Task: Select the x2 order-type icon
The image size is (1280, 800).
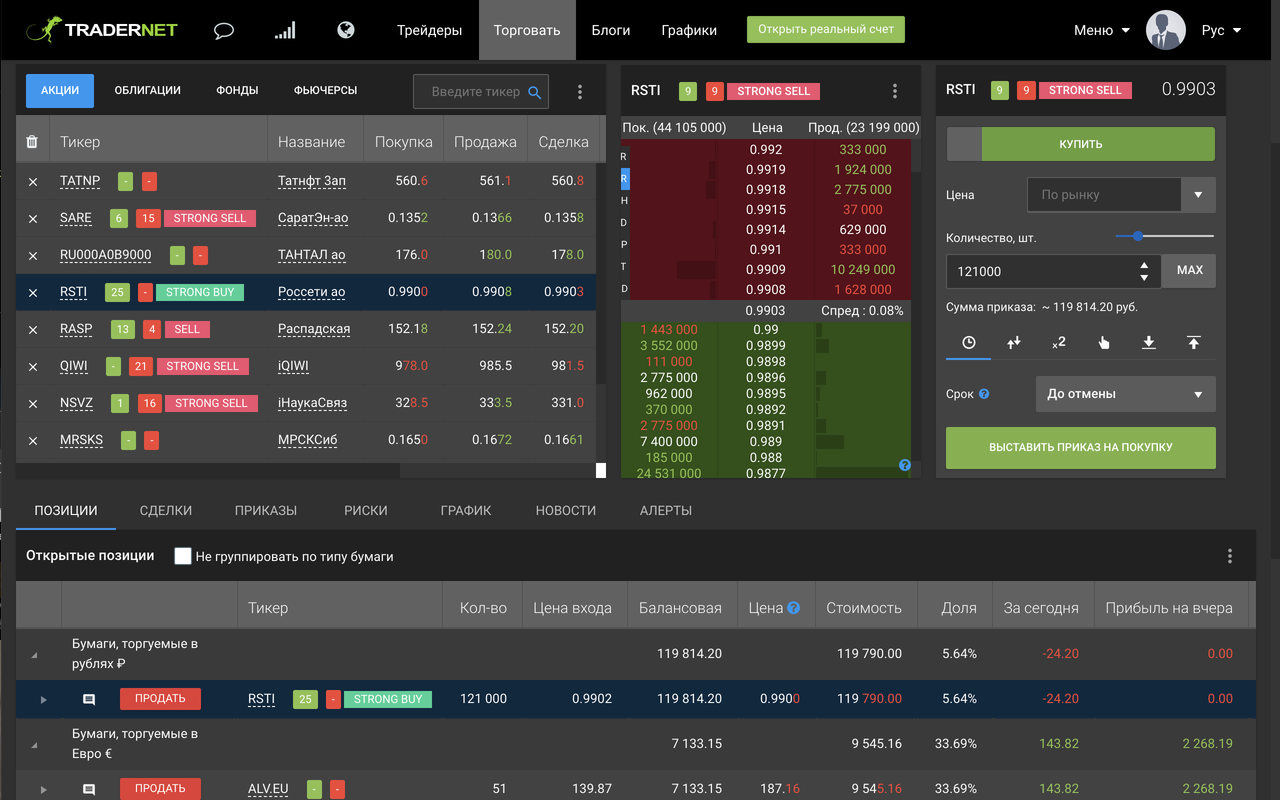Action: tap(1059, 342)
